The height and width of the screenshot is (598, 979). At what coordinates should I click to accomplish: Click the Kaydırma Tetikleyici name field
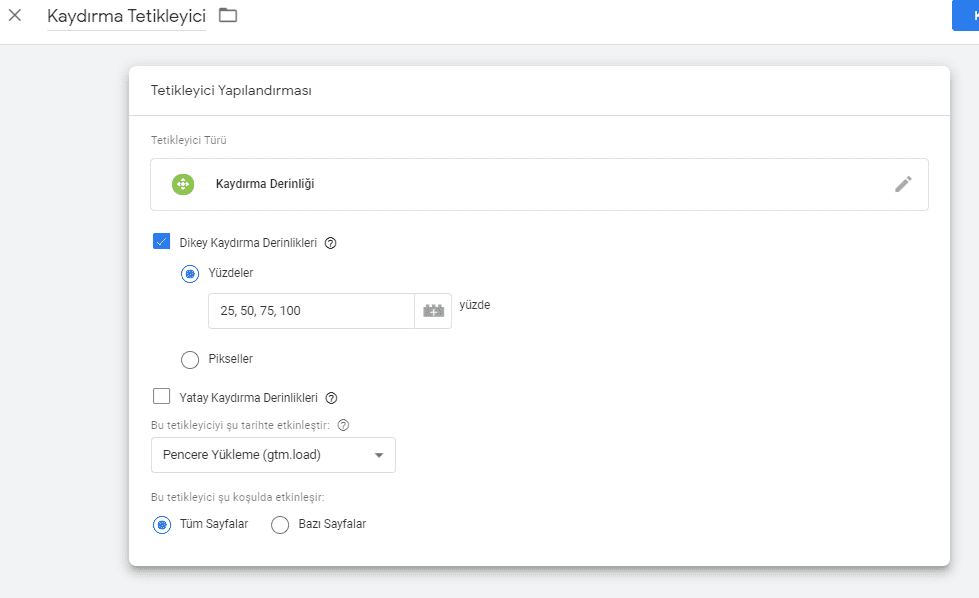pyautogui.click(x=126, y=17)
